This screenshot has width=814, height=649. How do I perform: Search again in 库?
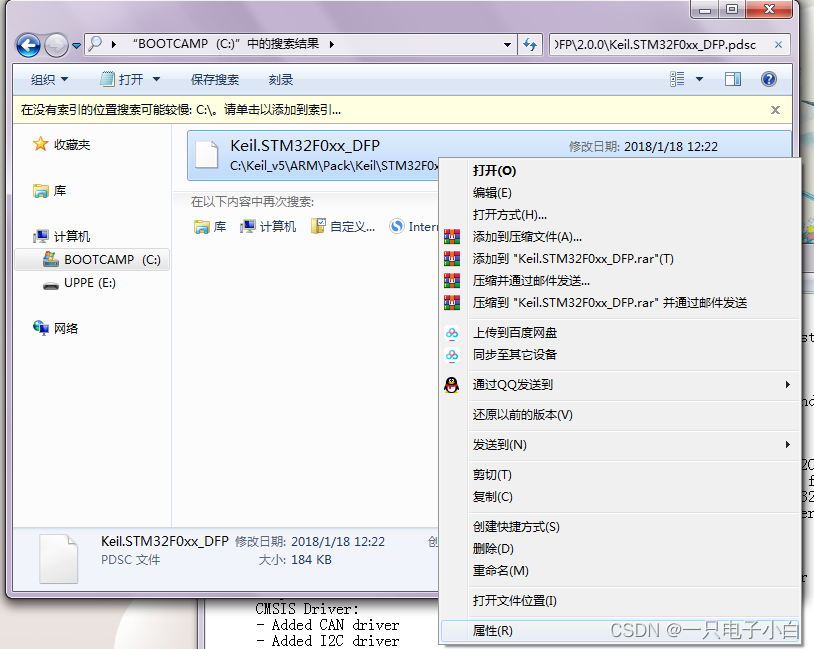[210, 226]
